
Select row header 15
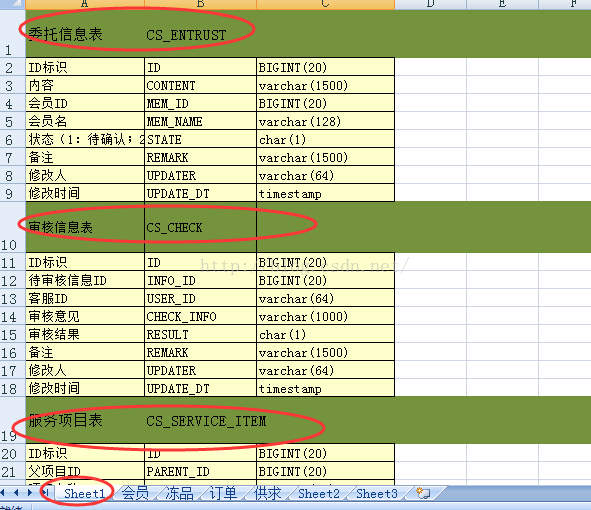(13, 334)
